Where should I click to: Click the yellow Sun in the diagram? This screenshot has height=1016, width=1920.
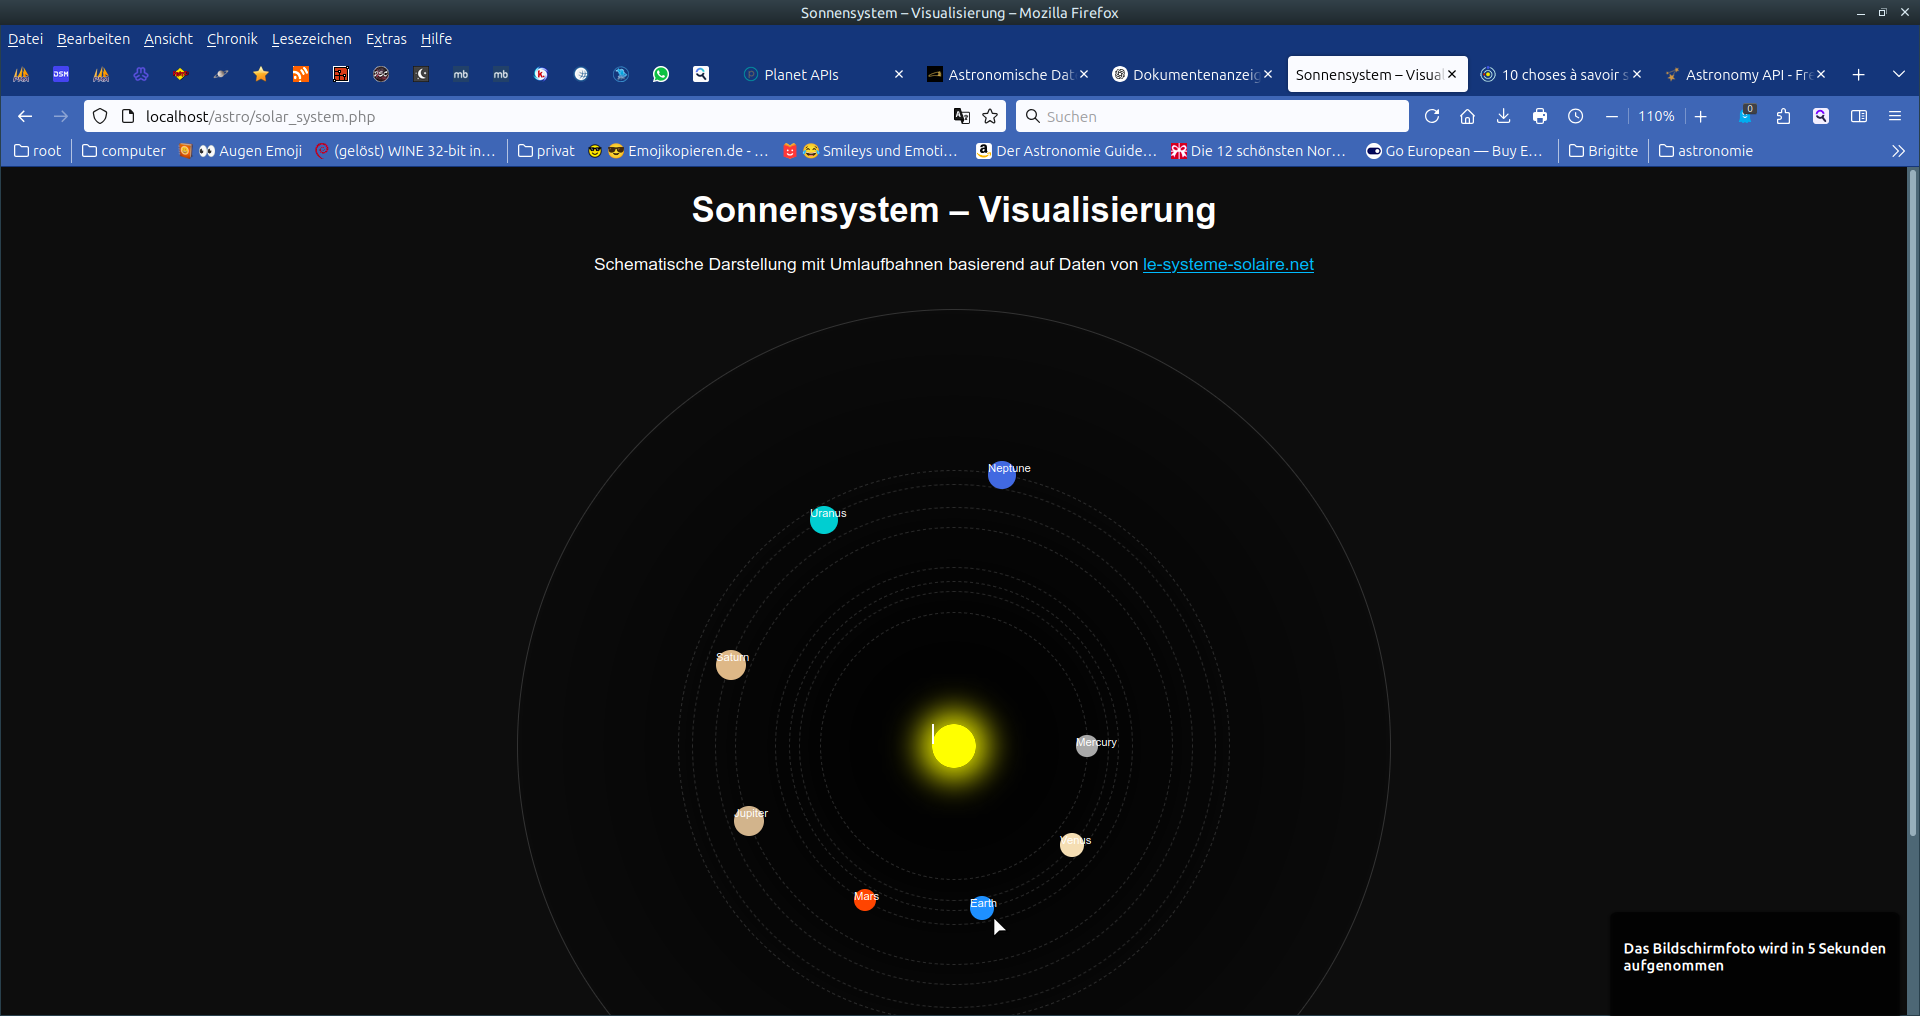pyautogui.click(x=954, y=746)
